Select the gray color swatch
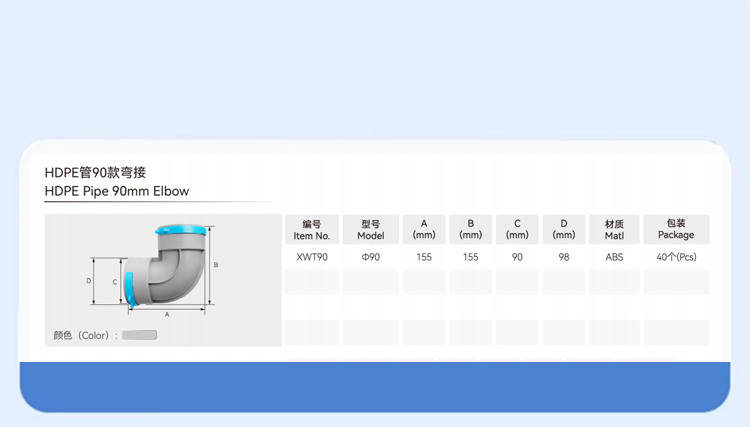 (140, 336)
